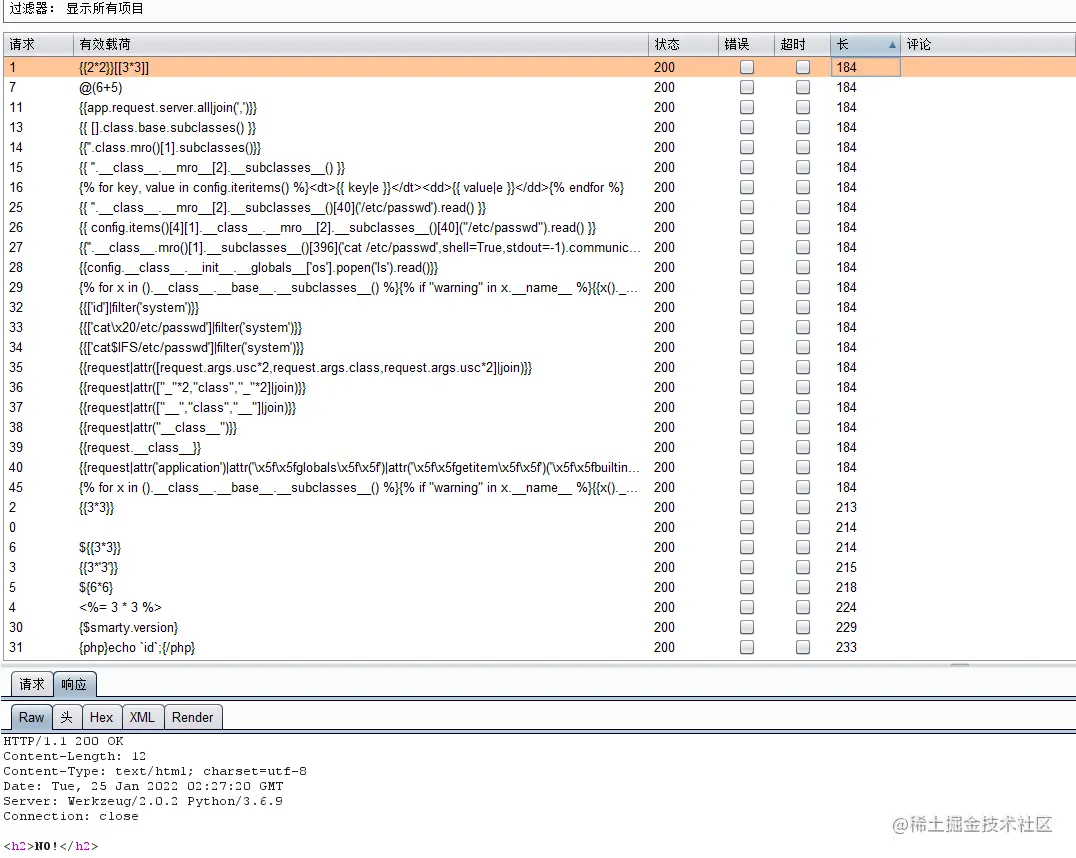Select the config.iteritems() payload row
1076x858 pixels.
538,187
